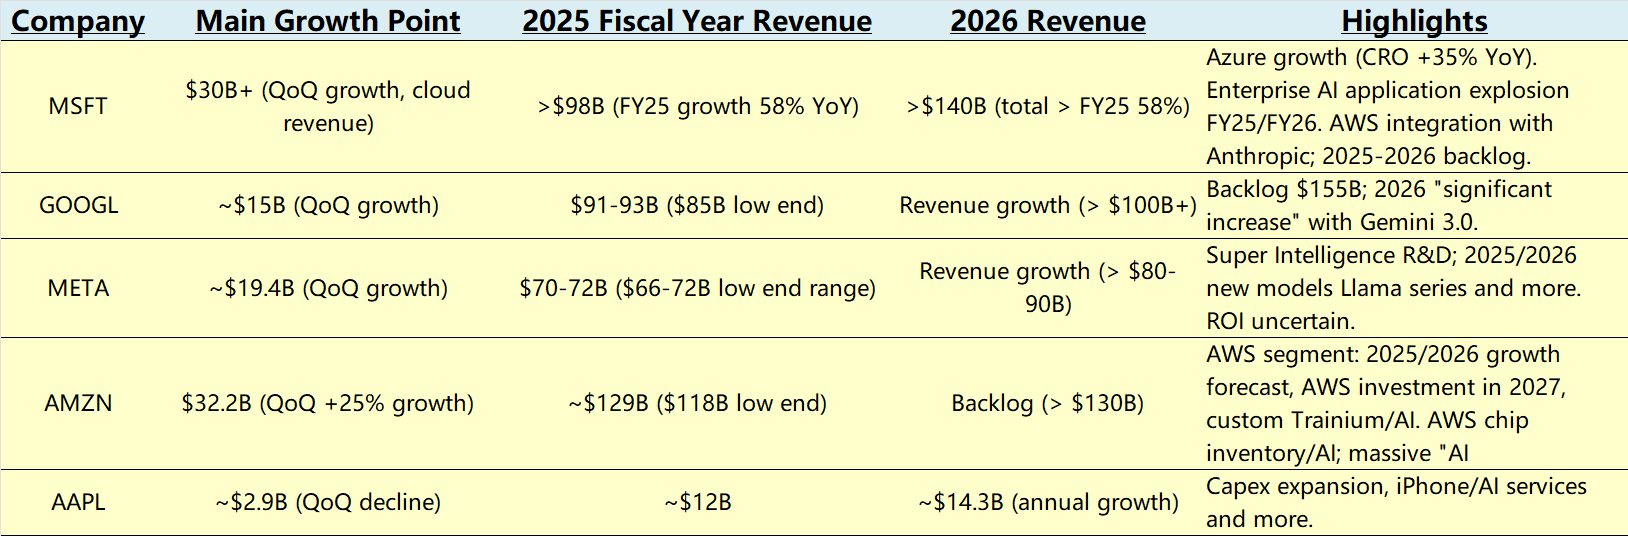Select cell '~$19.4B (QoQ growth)'
Screen dimensions: 1628x536
[328, 288]
